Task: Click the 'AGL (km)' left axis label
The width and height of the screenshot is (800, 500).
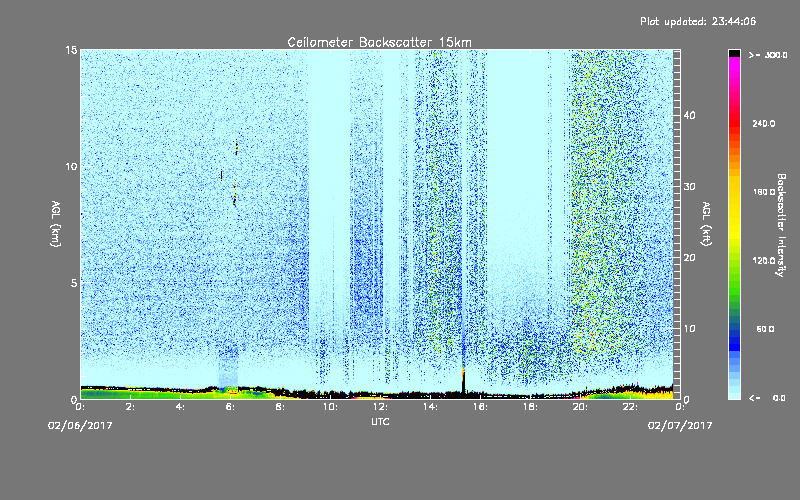Action: [56, 224]
